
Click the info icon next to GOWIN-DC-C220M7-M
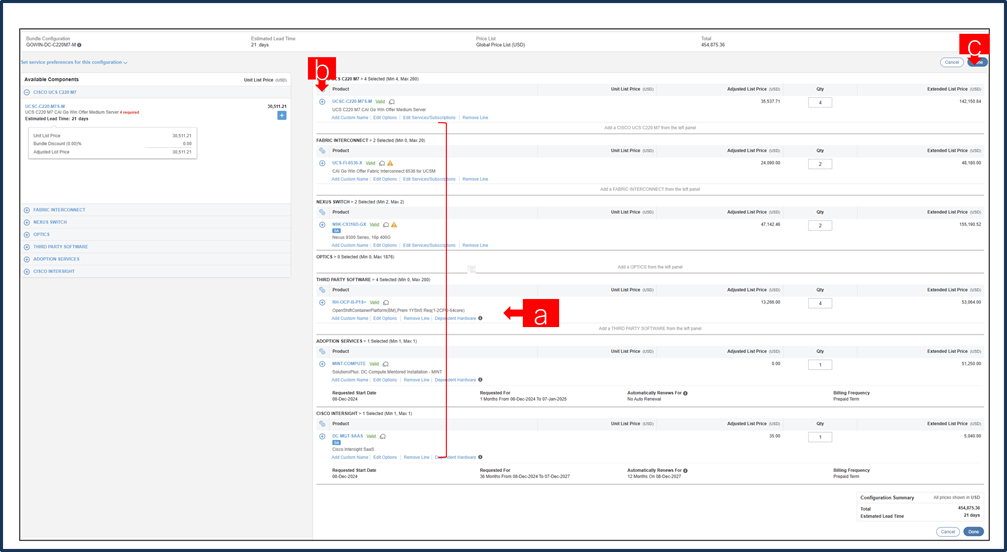tap(80, 45)
